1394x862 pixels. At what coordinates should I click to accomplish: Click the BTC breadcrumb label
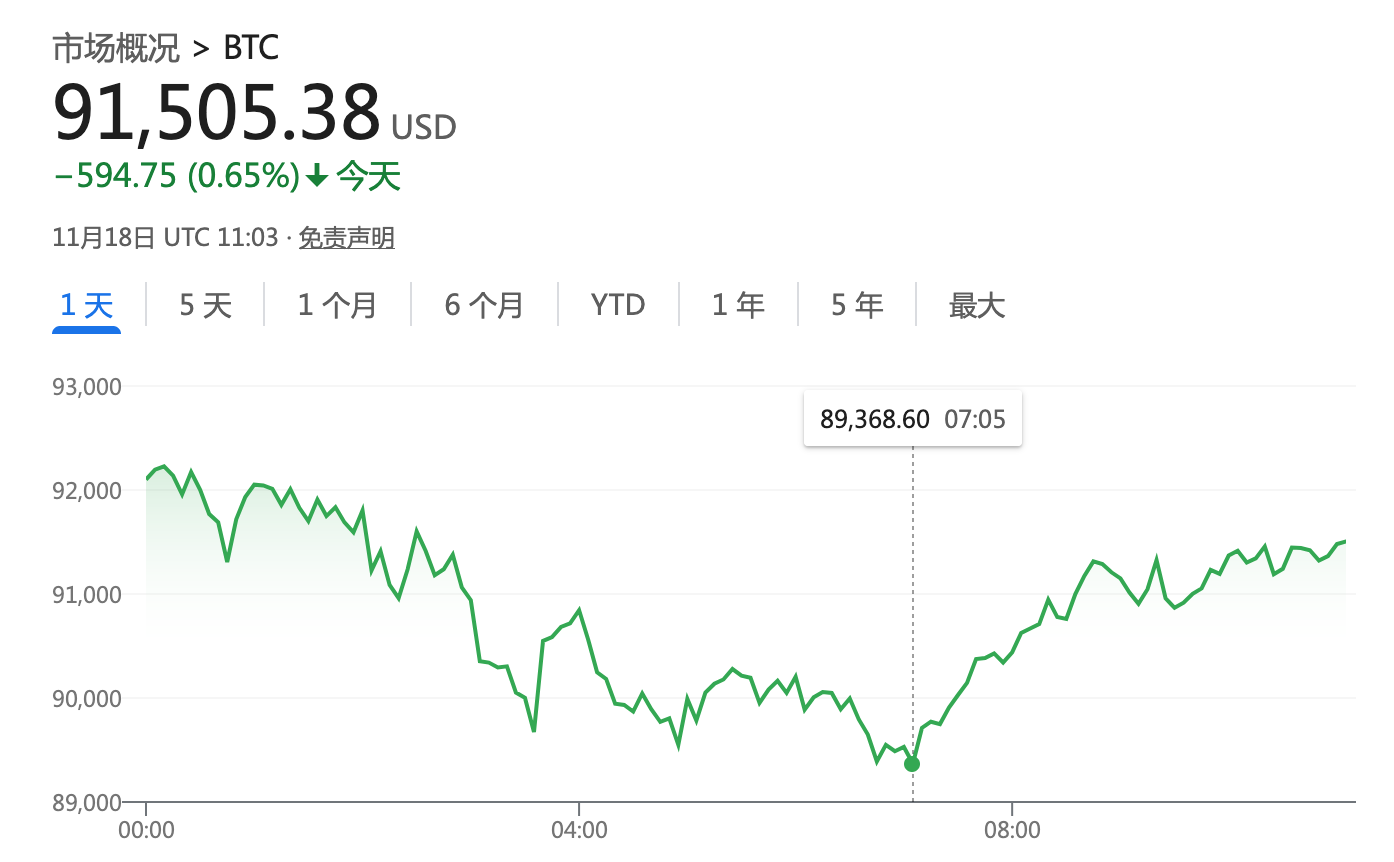251,48
